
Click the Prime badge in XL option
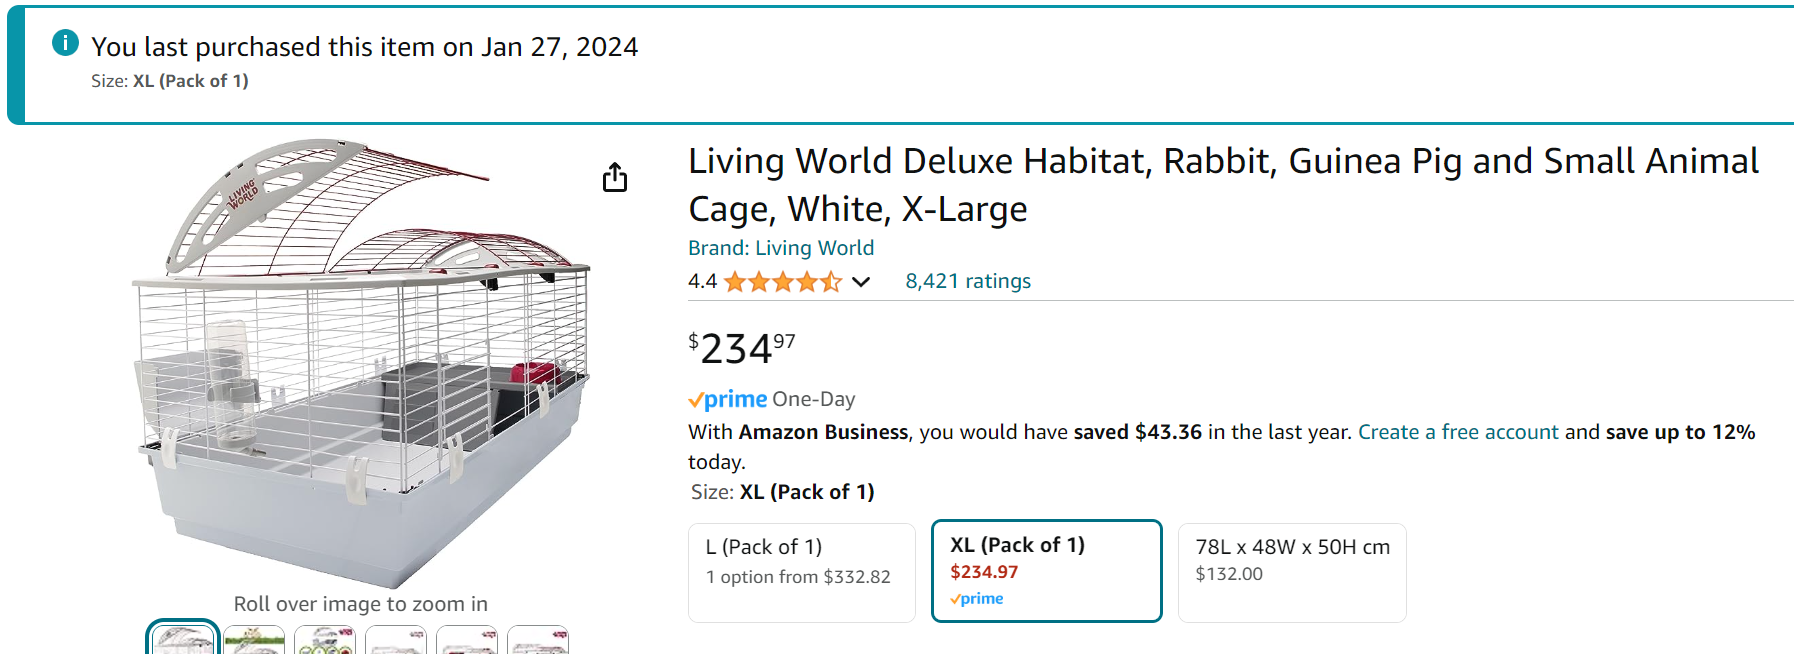(977, 599)
